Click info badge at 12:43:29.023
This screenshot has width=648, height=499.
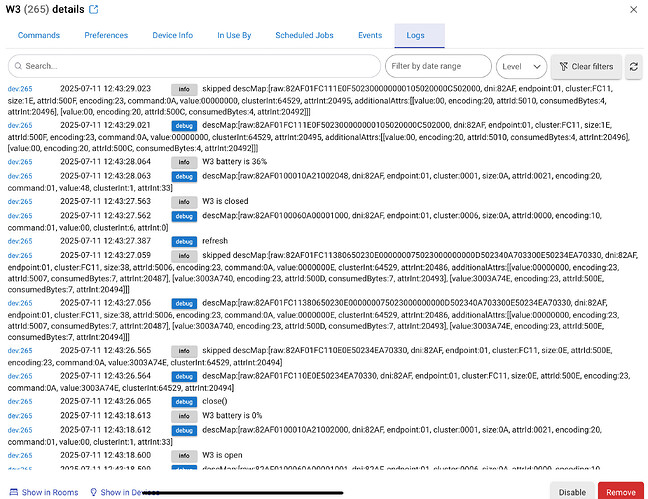click(x=184, y=89)
